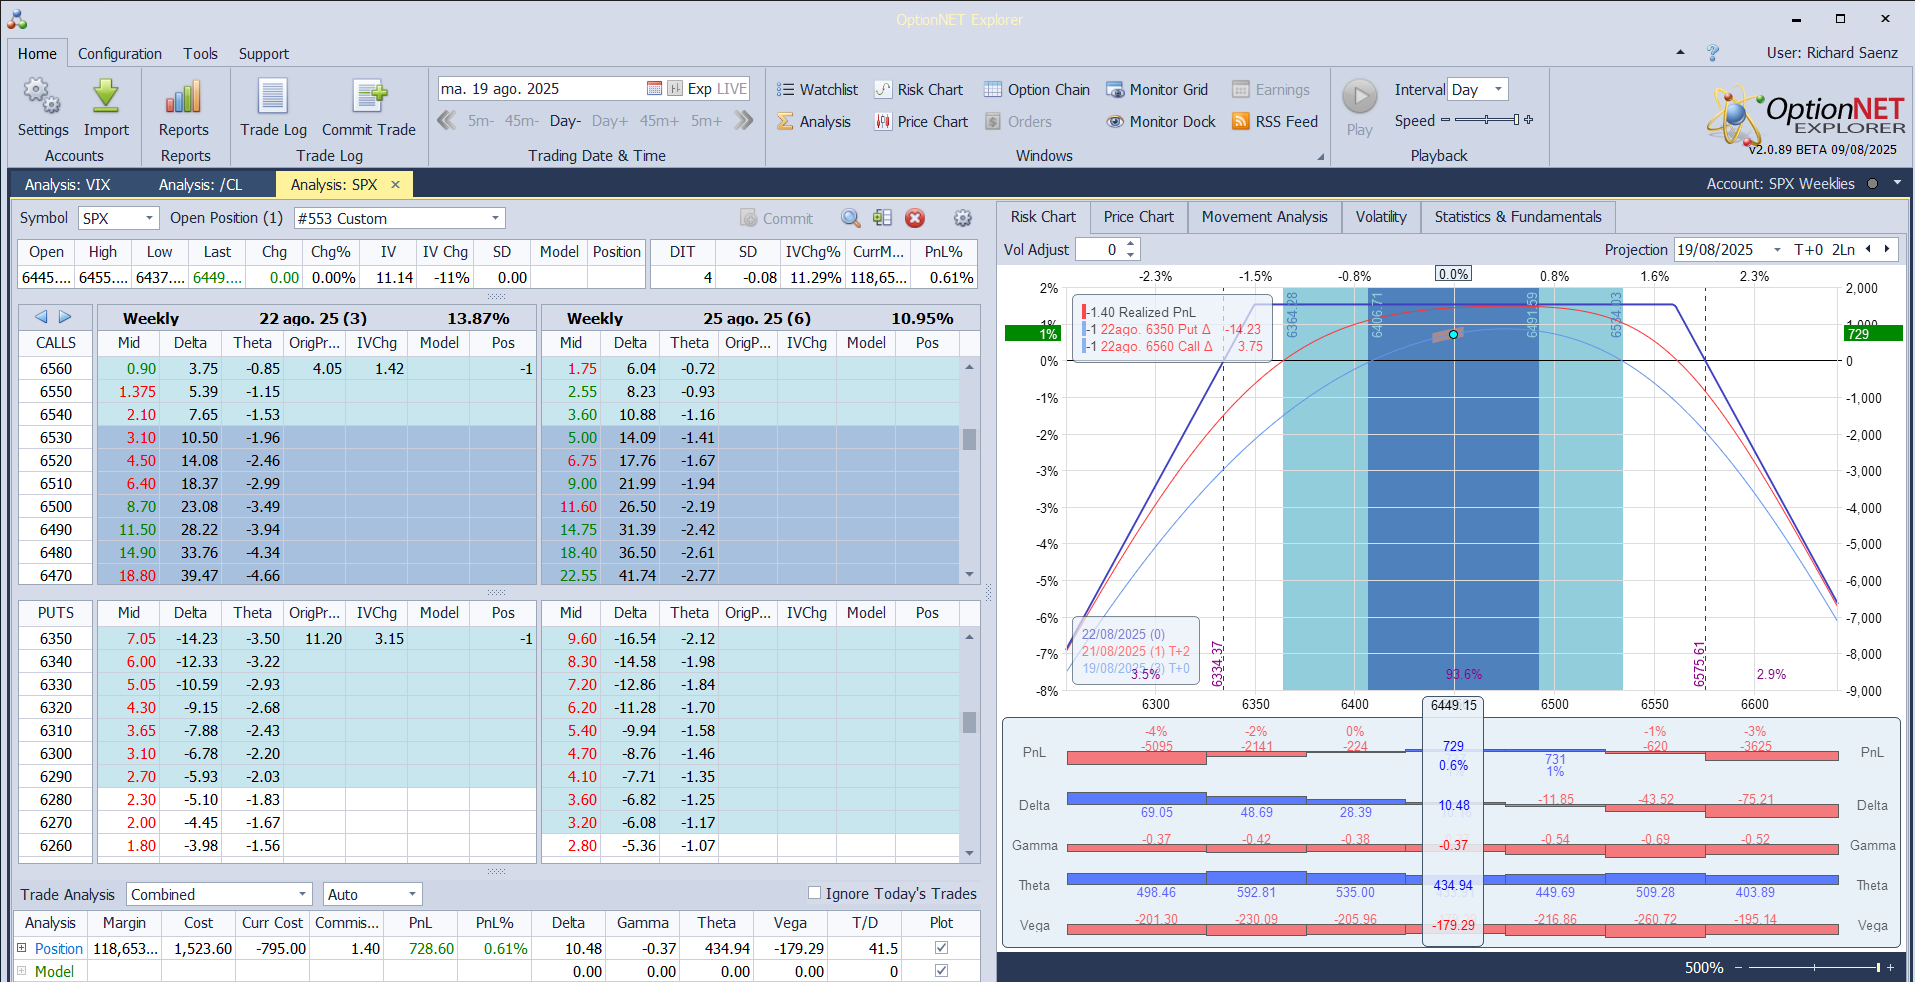This screenshot has width=1915, height=982.
Task: Open the Watchlist window
Action: coord(817,90)
